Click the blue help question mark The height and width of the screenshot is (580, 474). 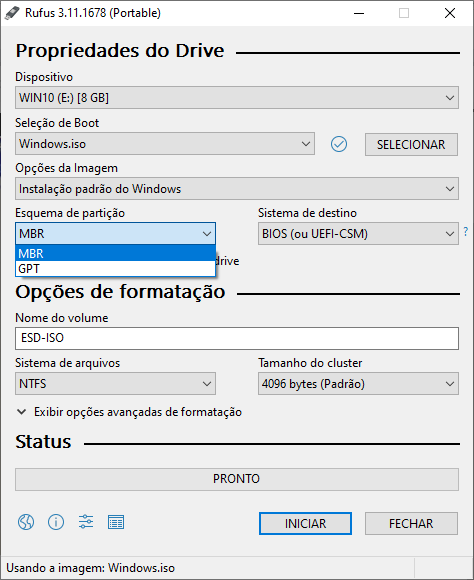465,232
